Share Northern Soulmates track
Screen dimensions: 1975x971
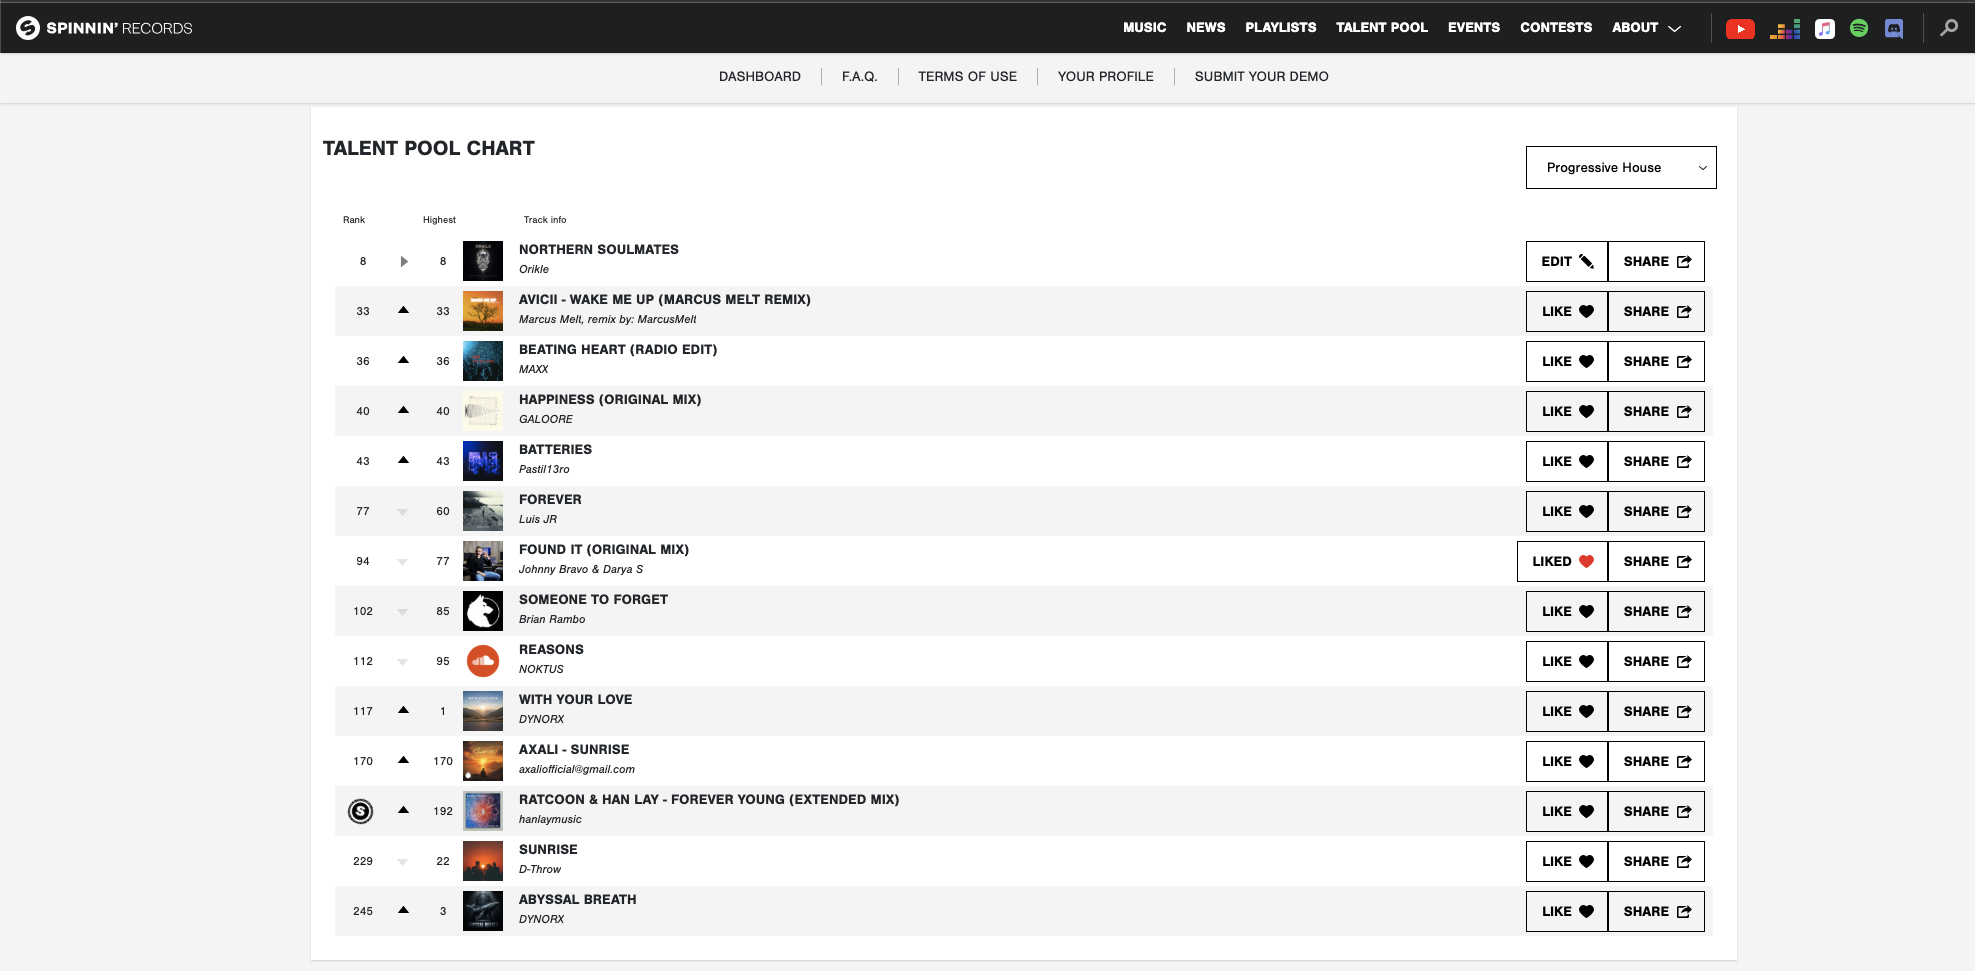(x=1656, y=261)
